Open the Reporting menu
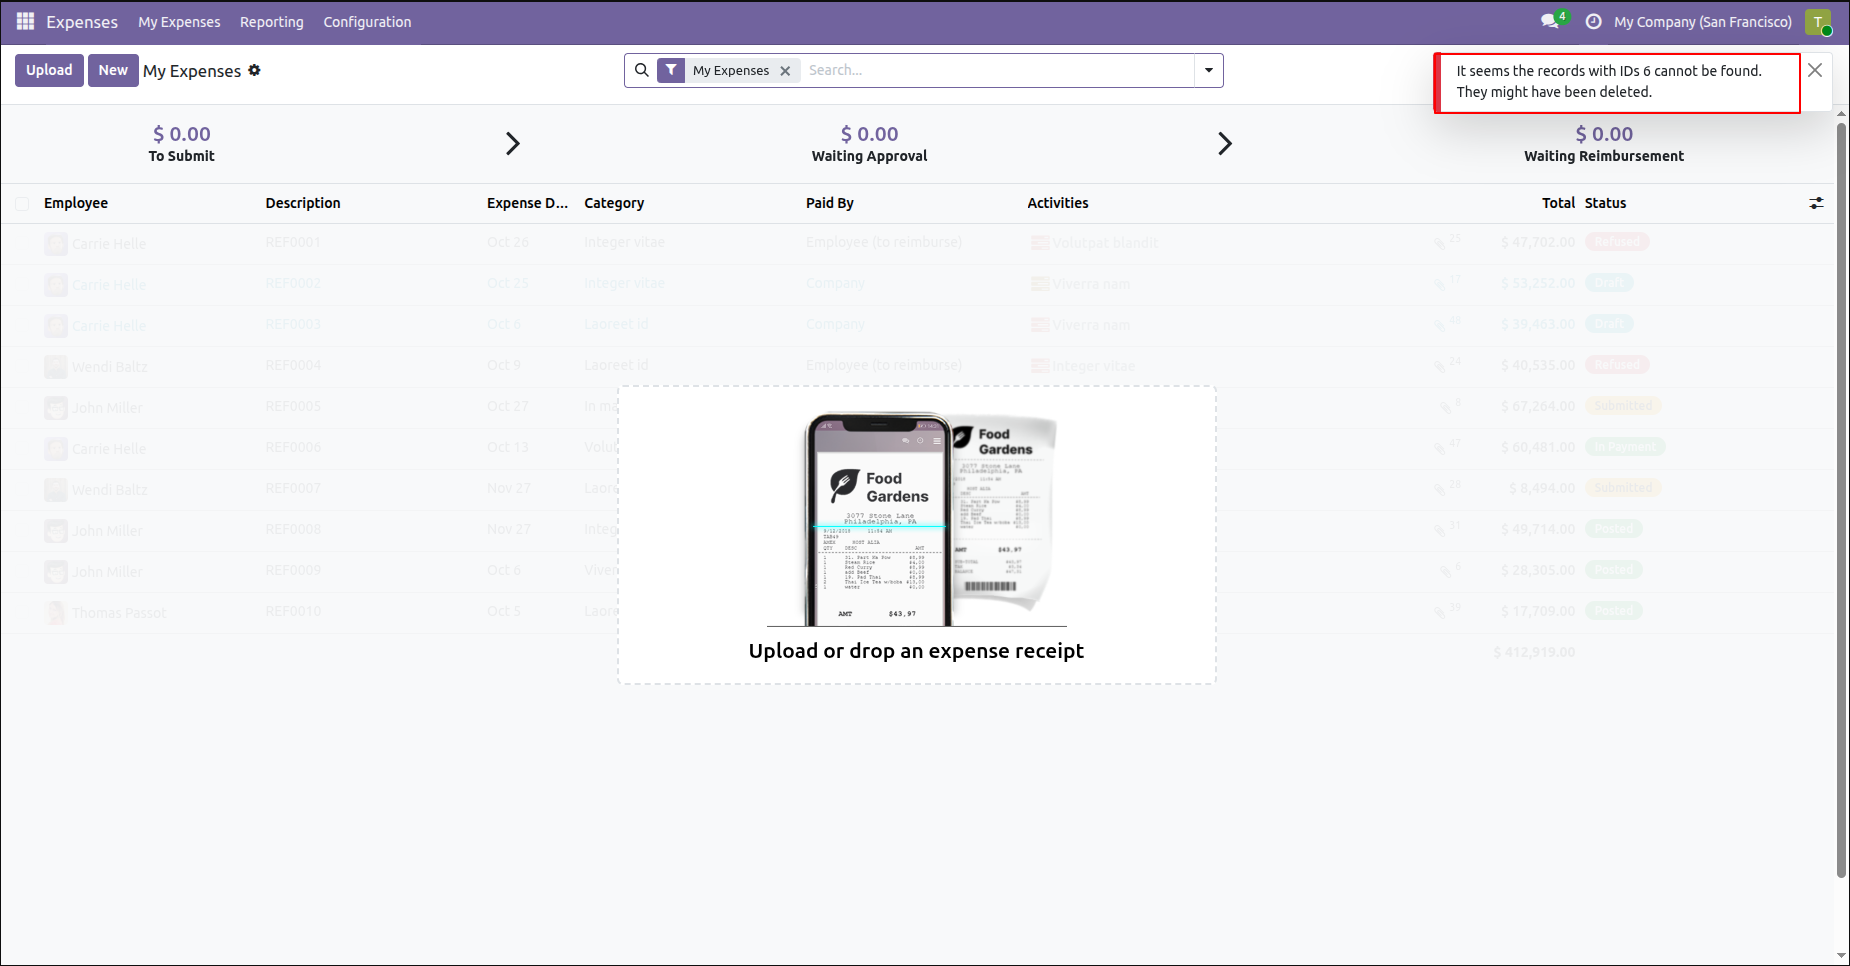 [272, 22]
